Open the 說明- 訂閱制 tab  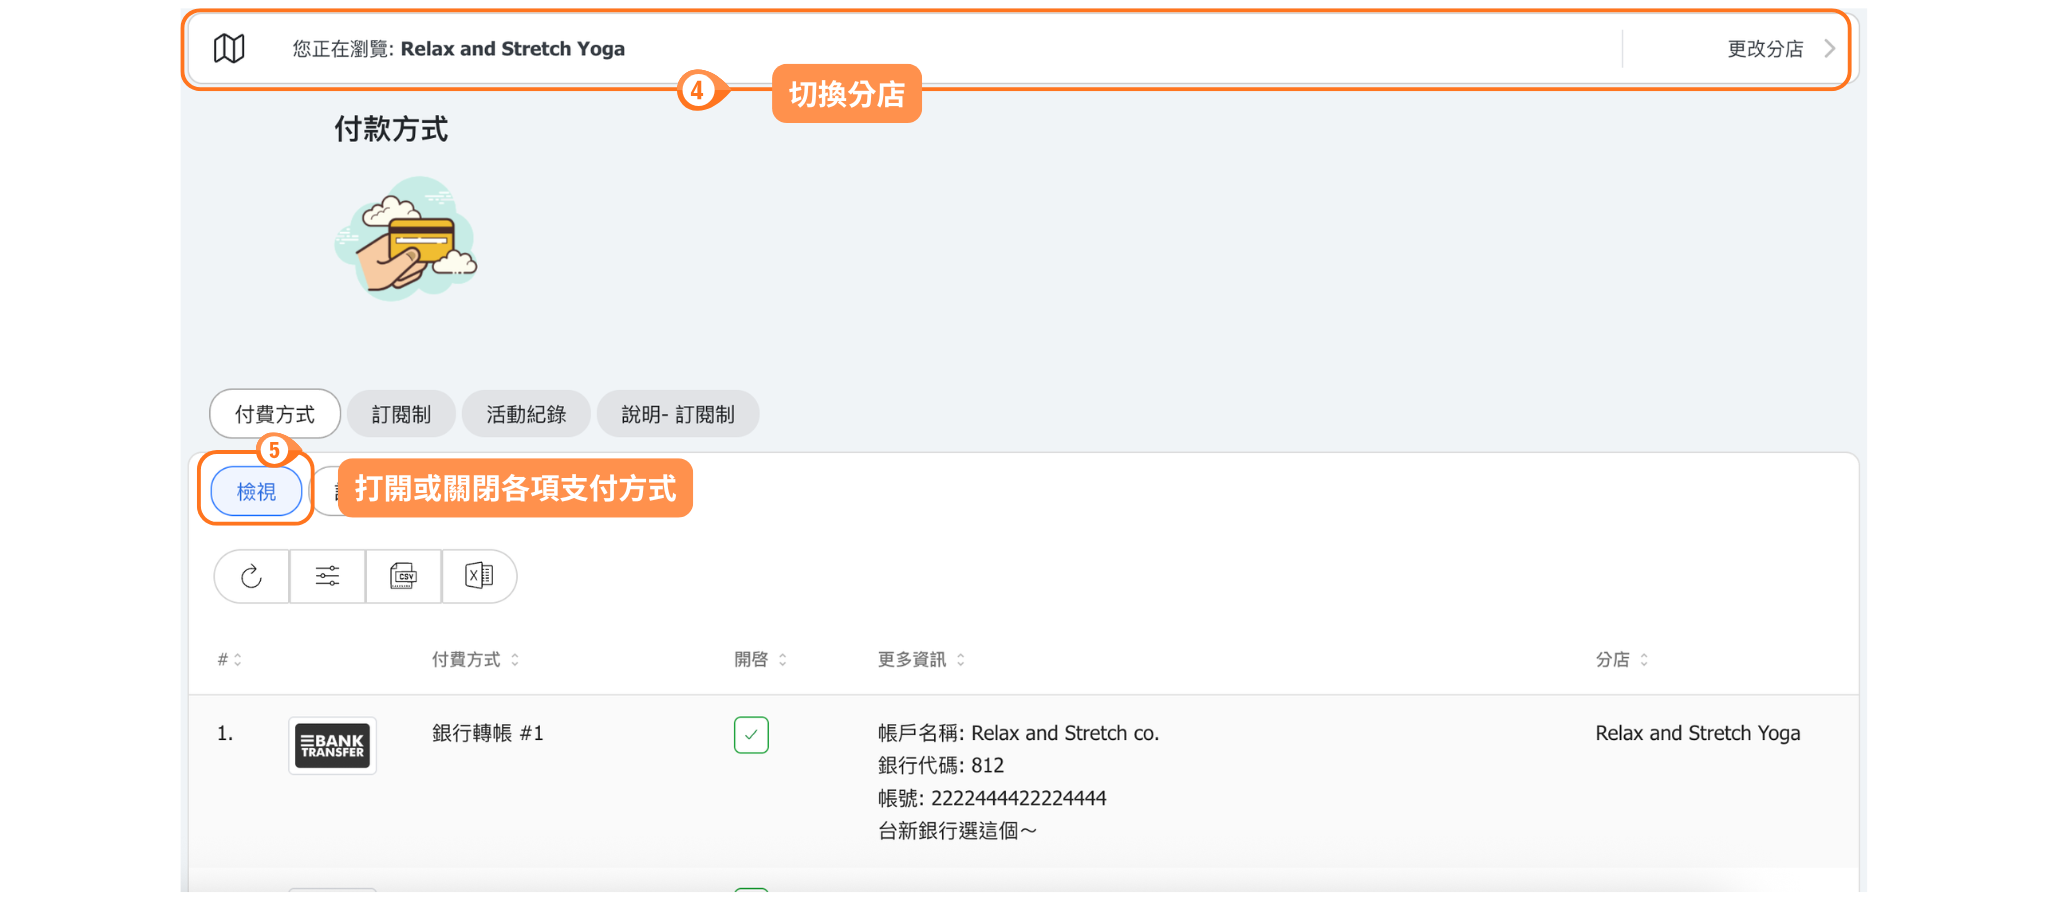coord(677,414)
